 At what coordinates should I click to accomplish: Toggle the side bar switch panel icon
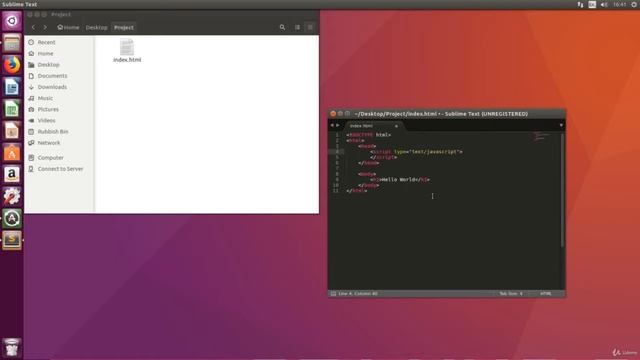tap(333, 293)
